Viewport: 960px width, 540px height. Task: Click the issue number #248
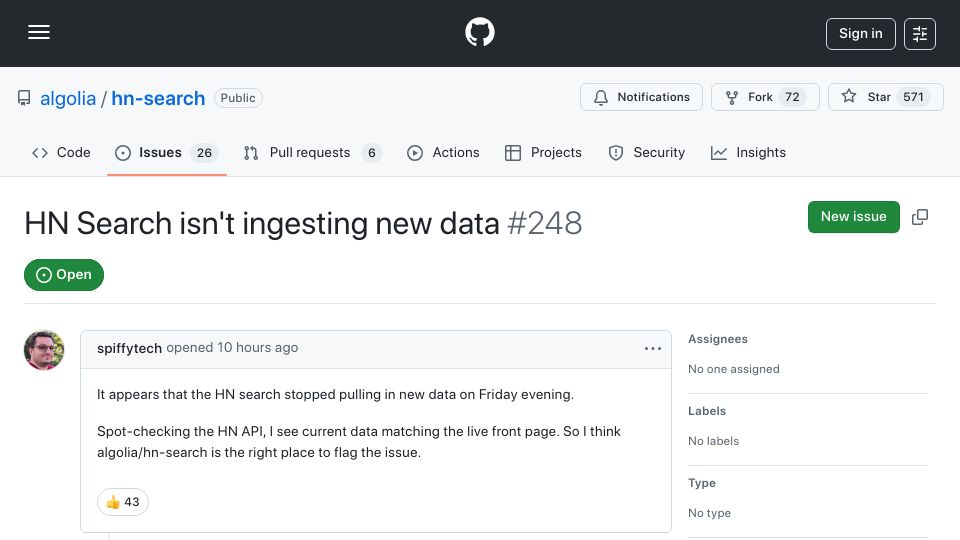(544, 223)
